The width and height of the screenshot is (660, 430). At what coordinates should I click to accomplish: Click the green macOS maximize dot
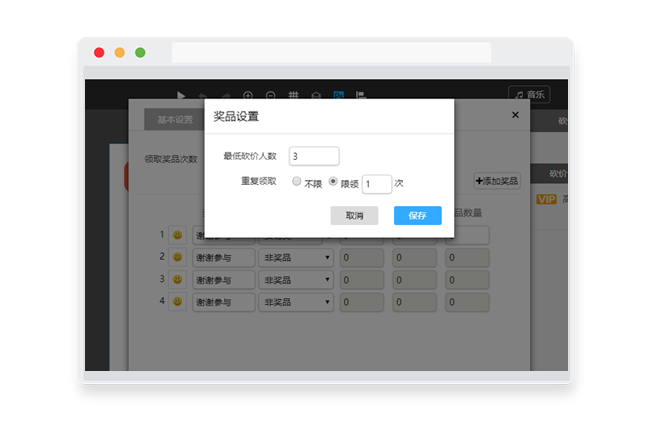(x=140, y=53)
